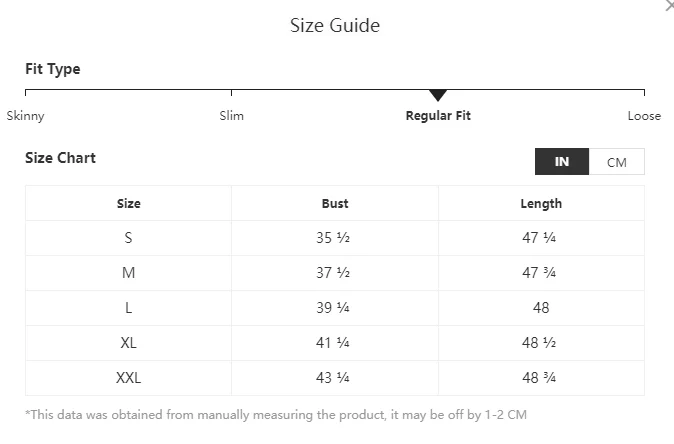
Task: Select the Skinny fit label
Action: pos(25,116)
